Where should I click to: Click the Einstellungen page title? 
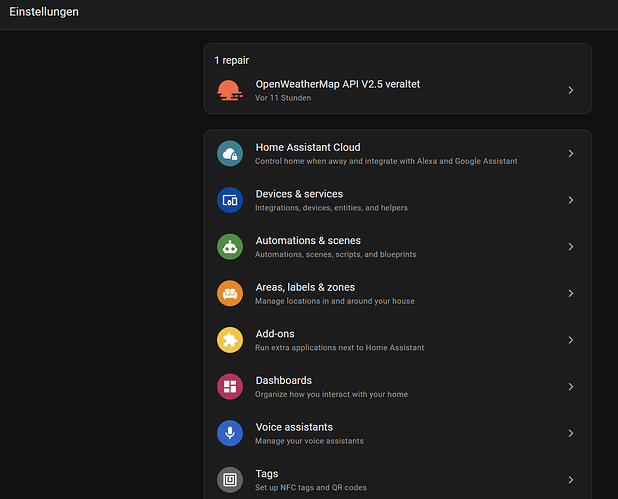(44, 12)
